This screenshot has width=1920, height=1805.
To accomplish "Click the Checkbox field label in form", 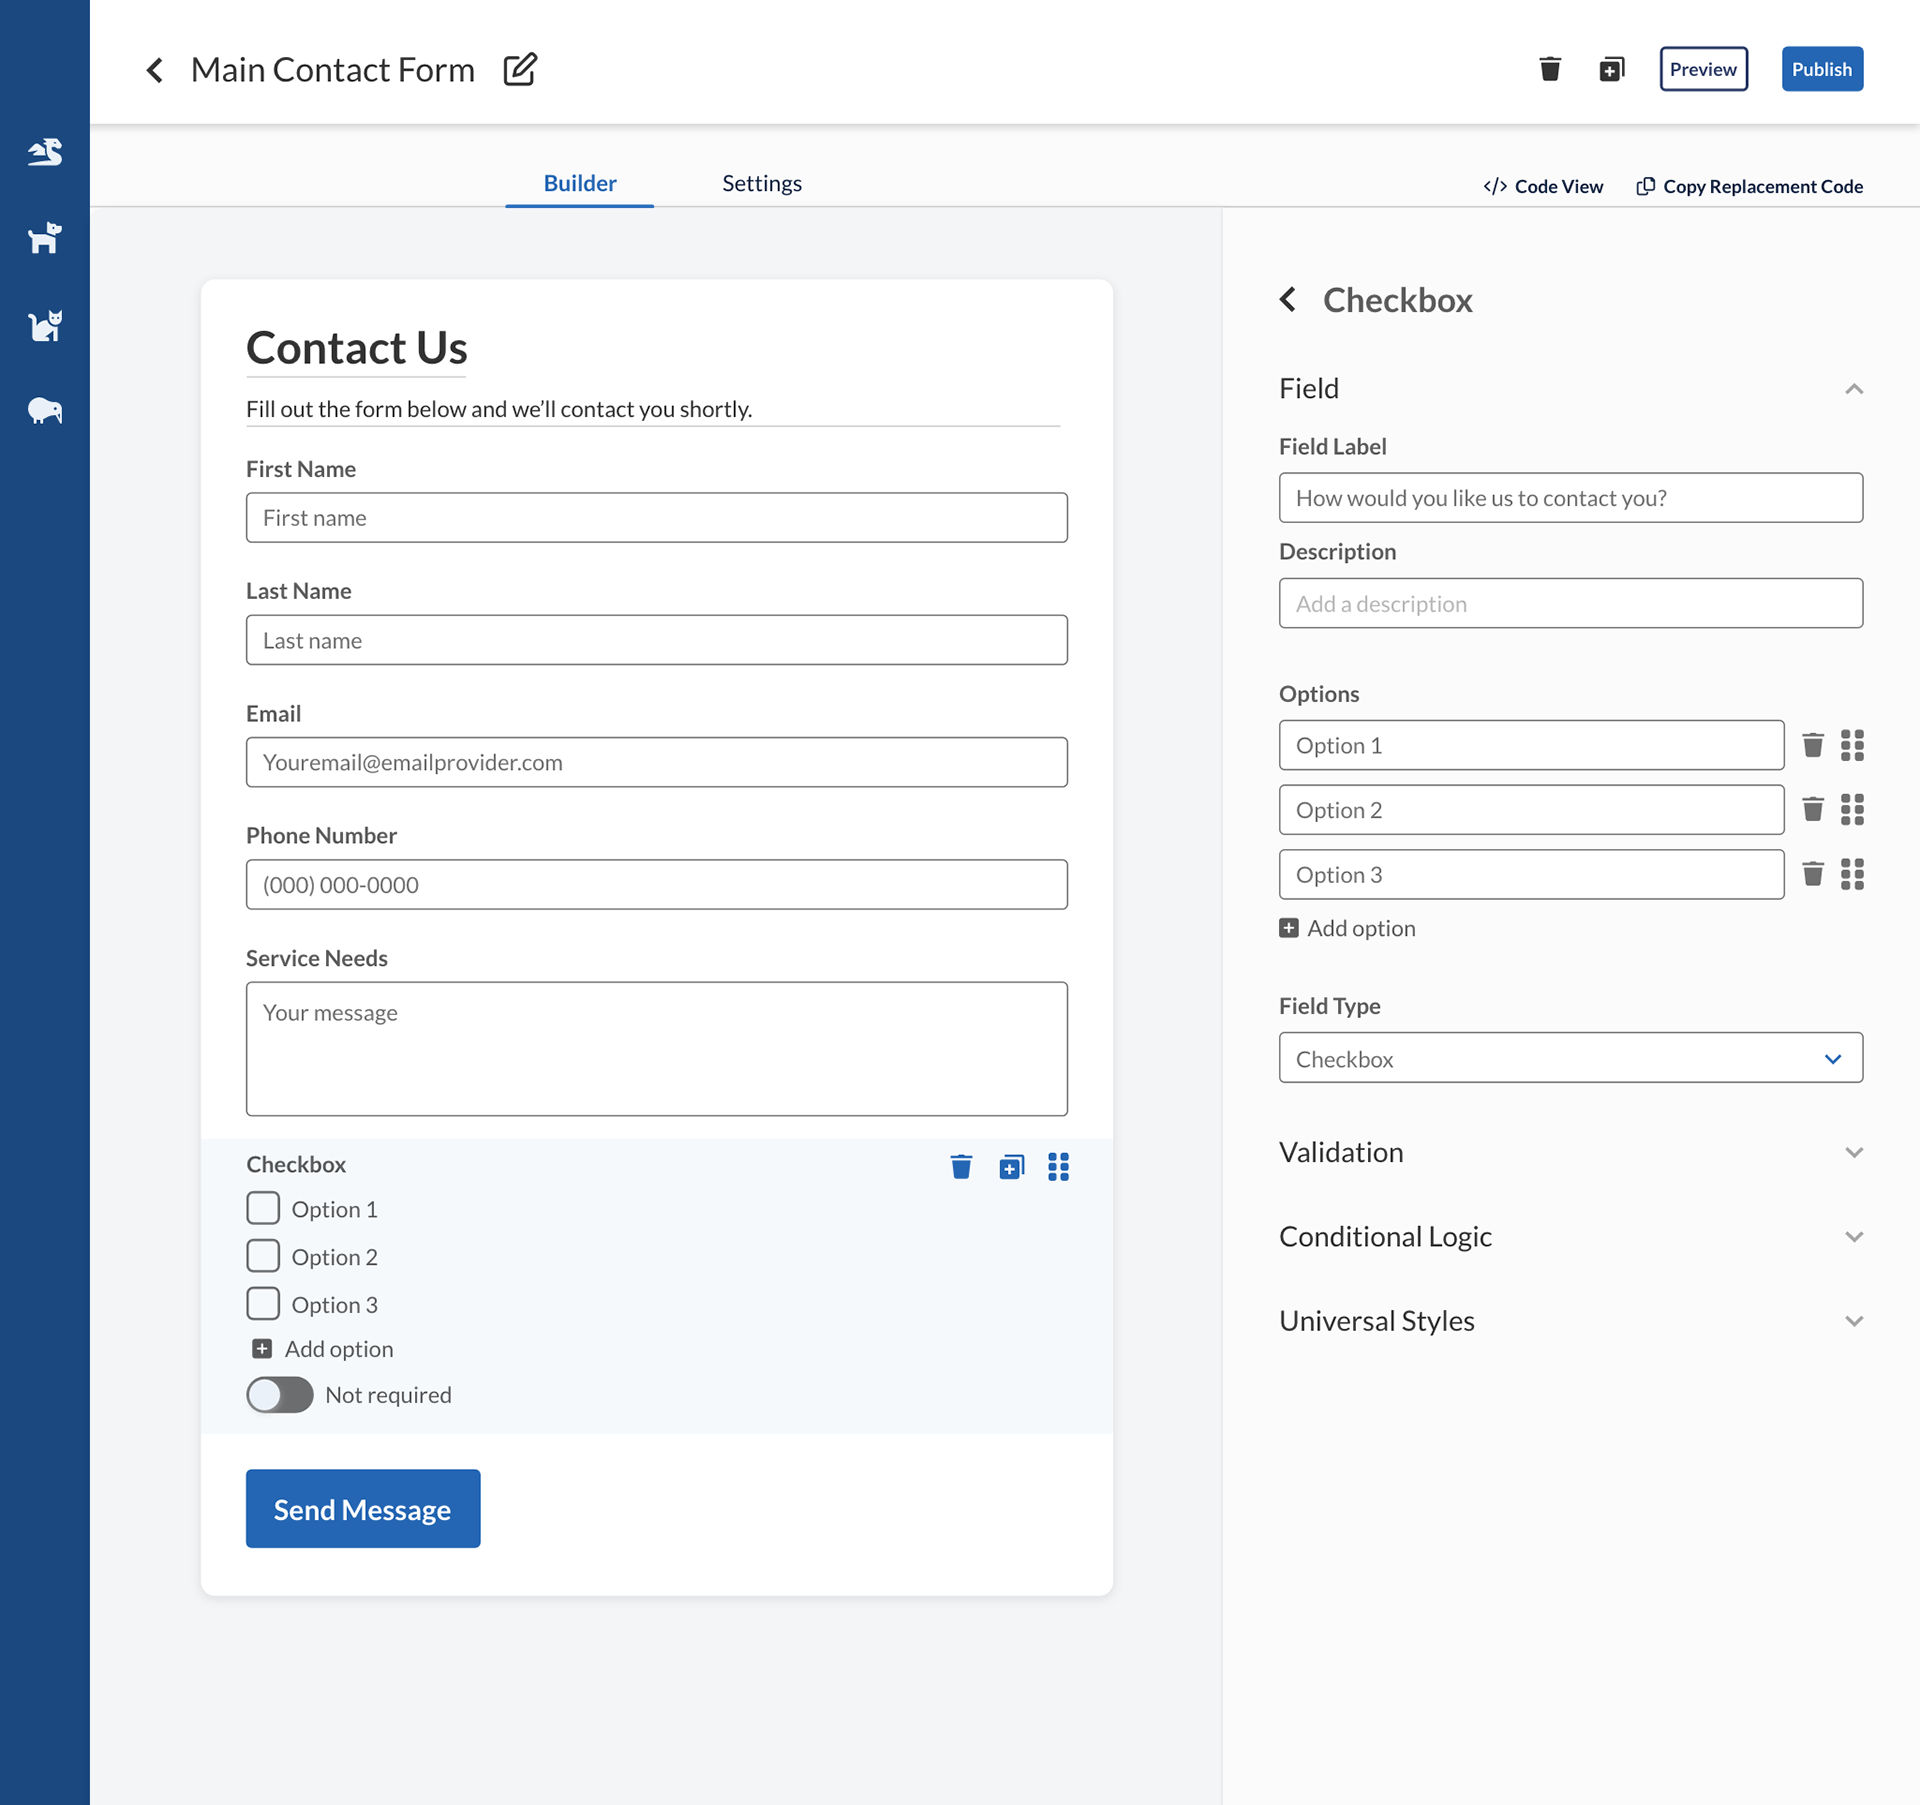I will click(296, 1164).
